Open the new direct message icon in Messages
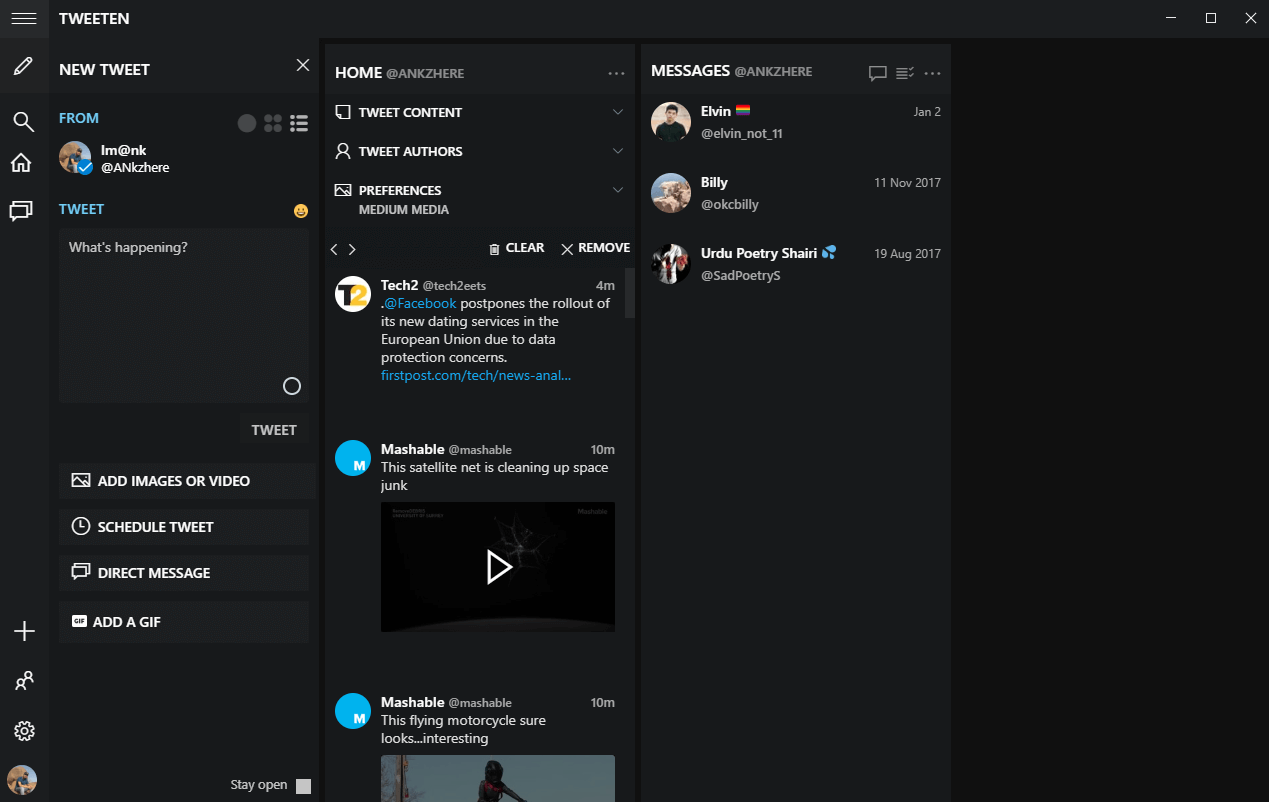 (x=878, y=71)
